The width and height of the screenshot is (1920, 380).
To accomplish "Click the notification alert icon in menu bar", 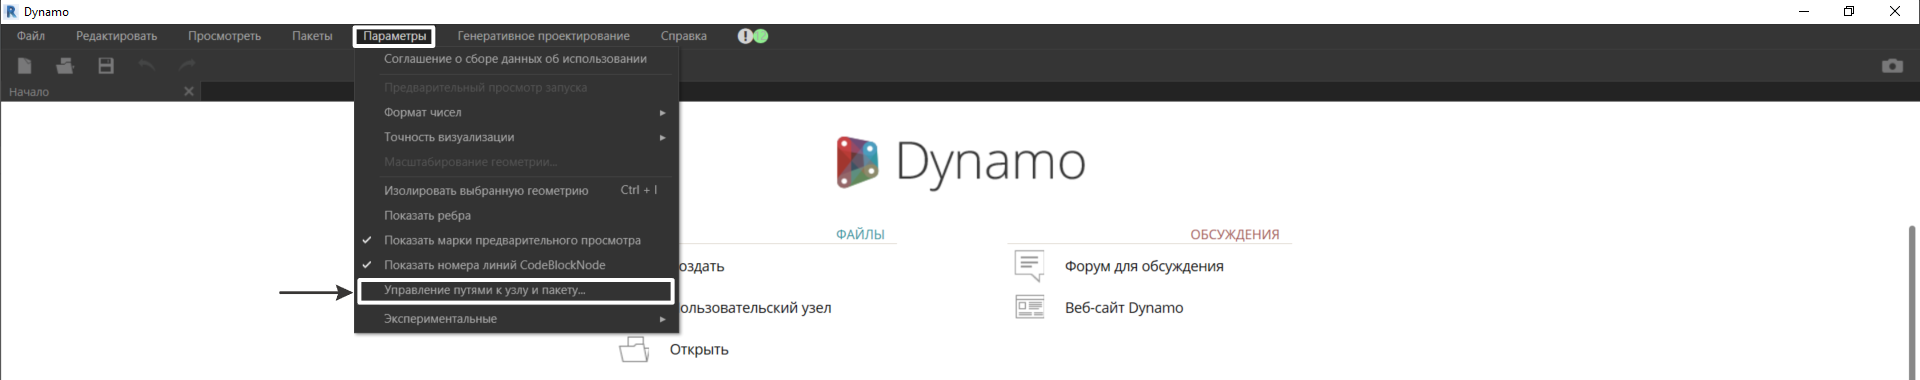I will (745, 36).
